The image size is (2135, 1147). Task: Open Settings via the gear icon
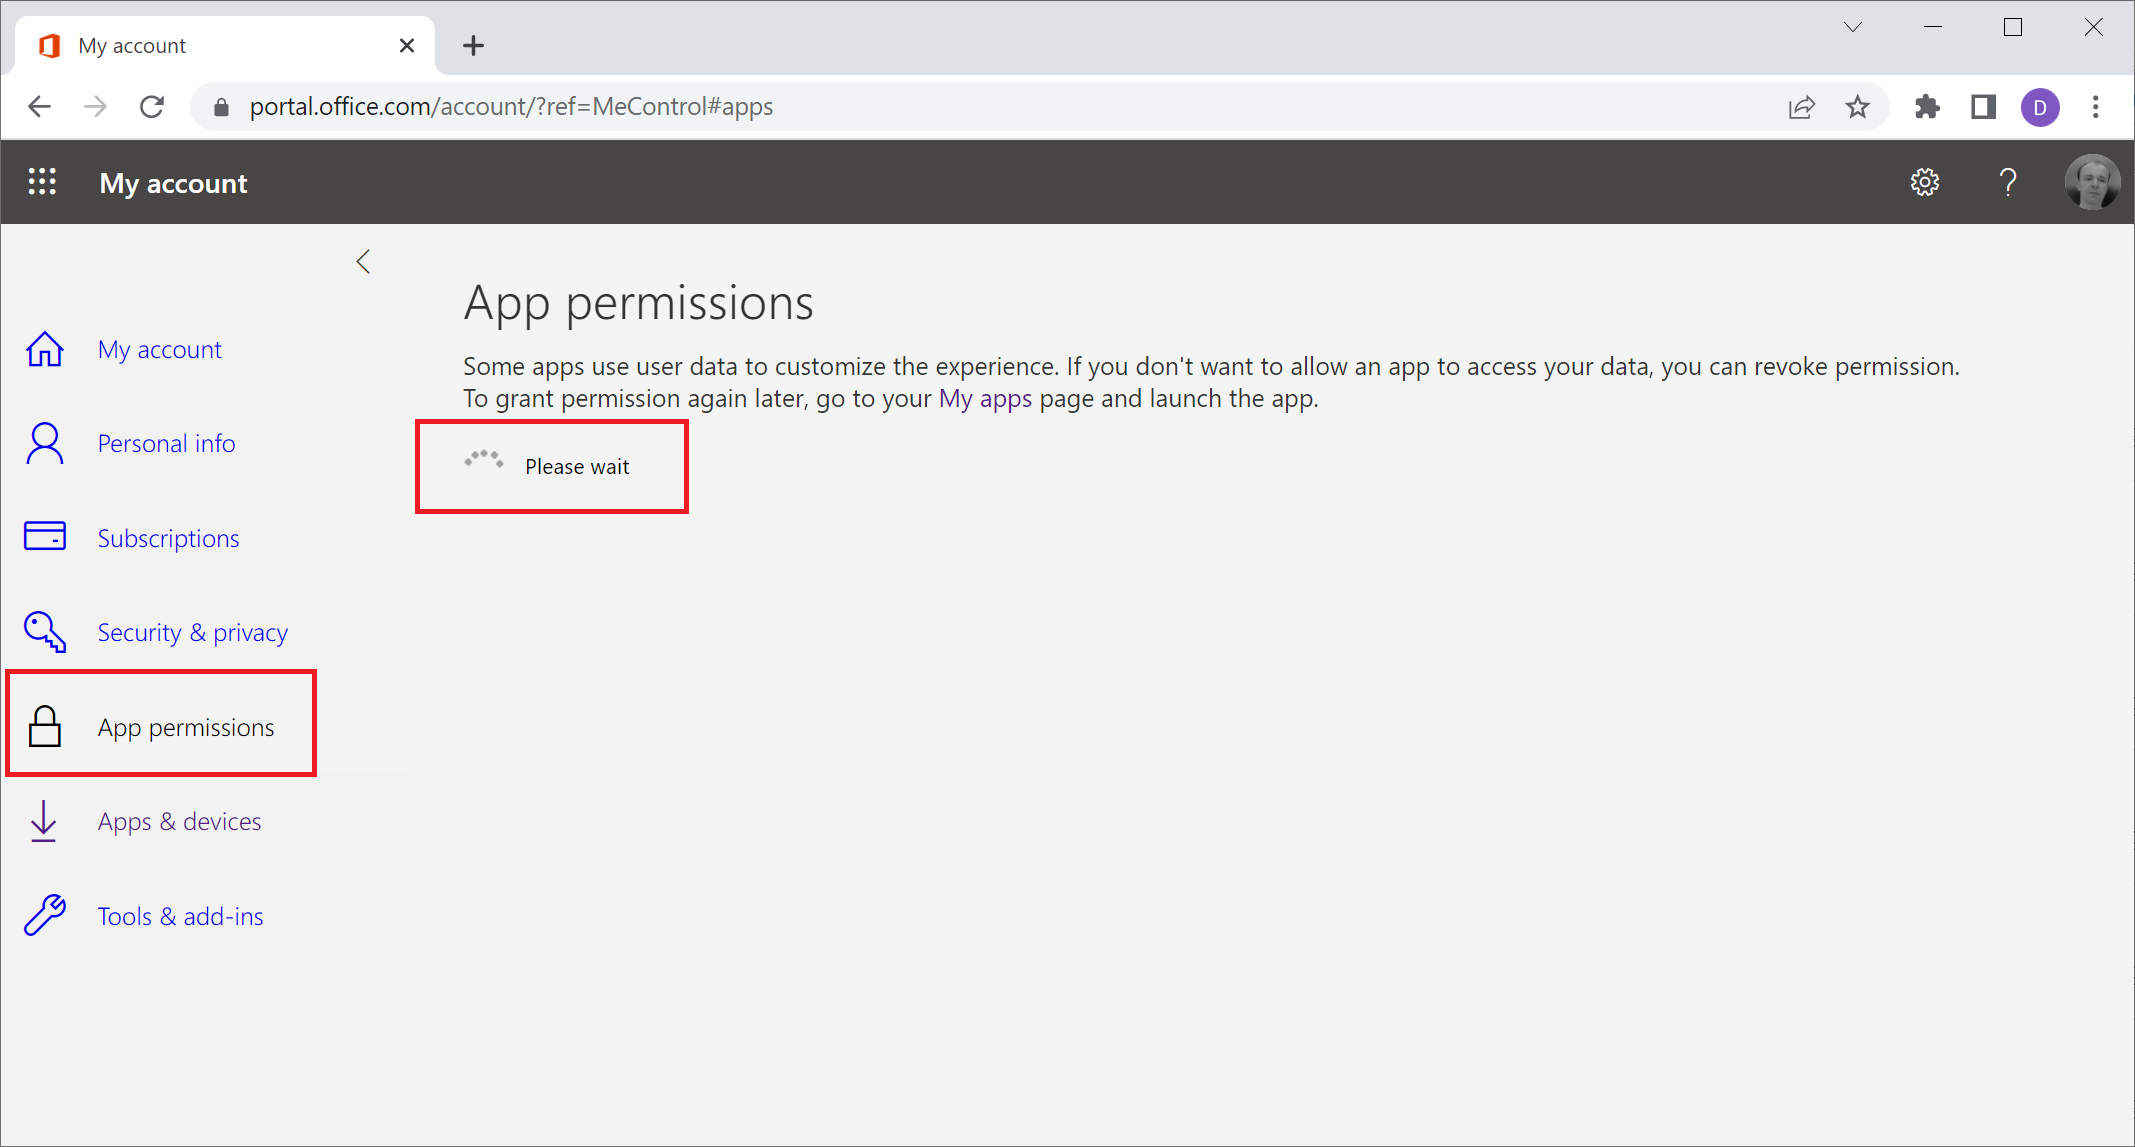coord(1925,181)
